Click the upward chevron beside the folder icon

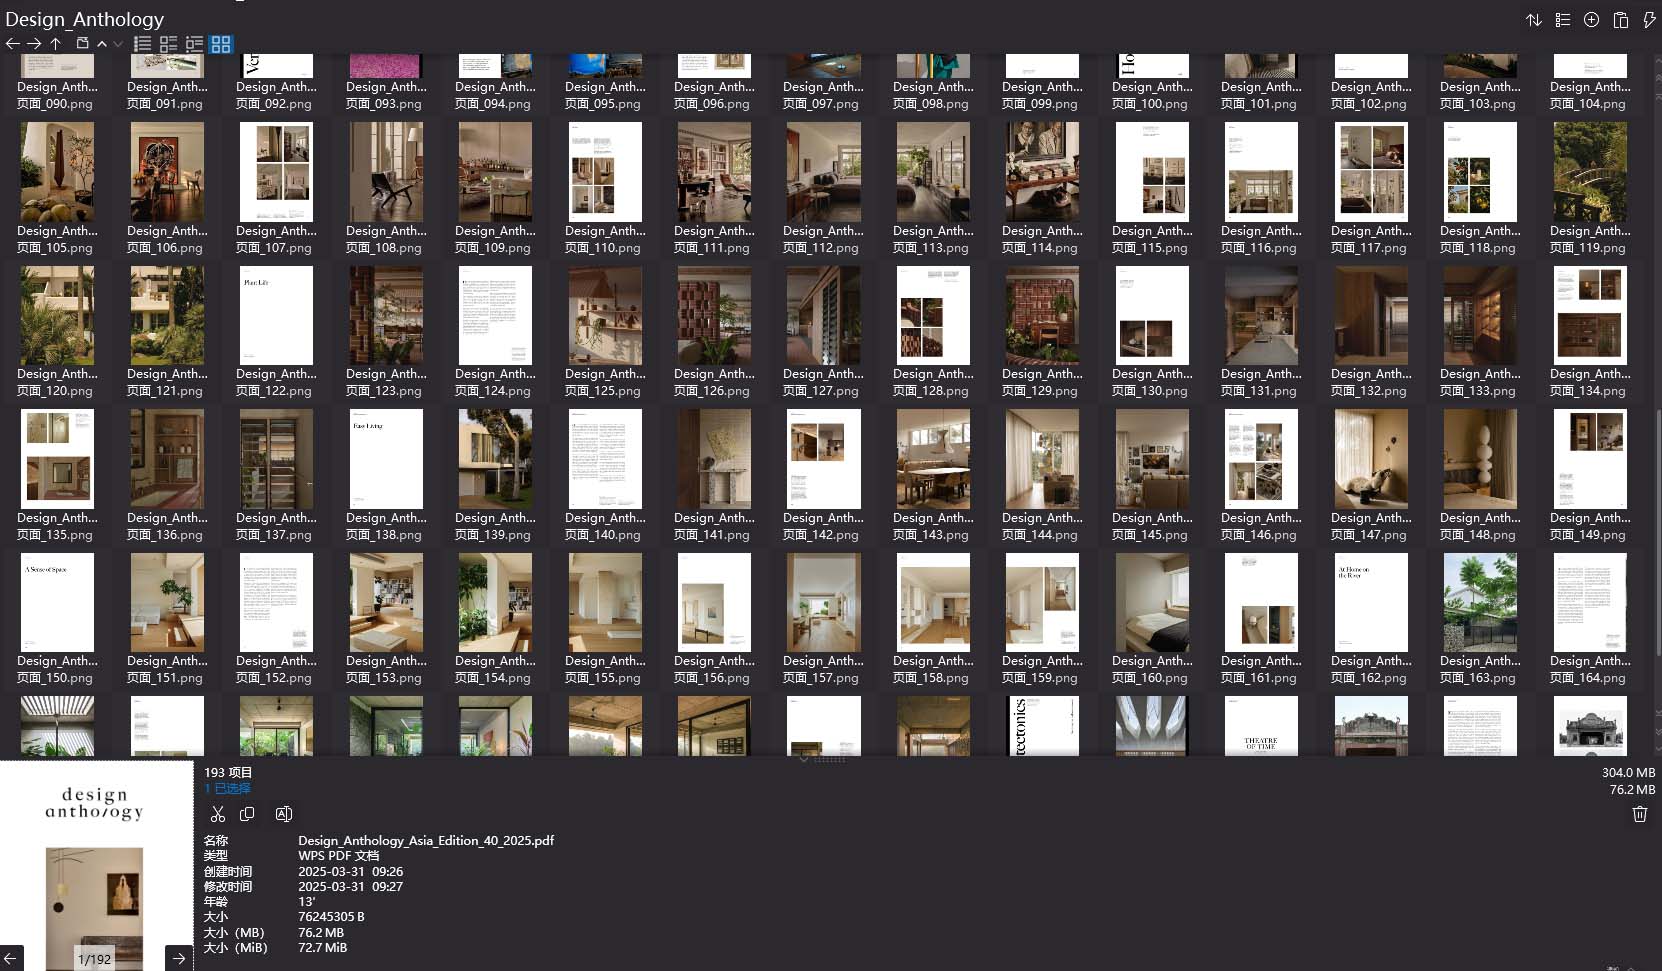101,44
